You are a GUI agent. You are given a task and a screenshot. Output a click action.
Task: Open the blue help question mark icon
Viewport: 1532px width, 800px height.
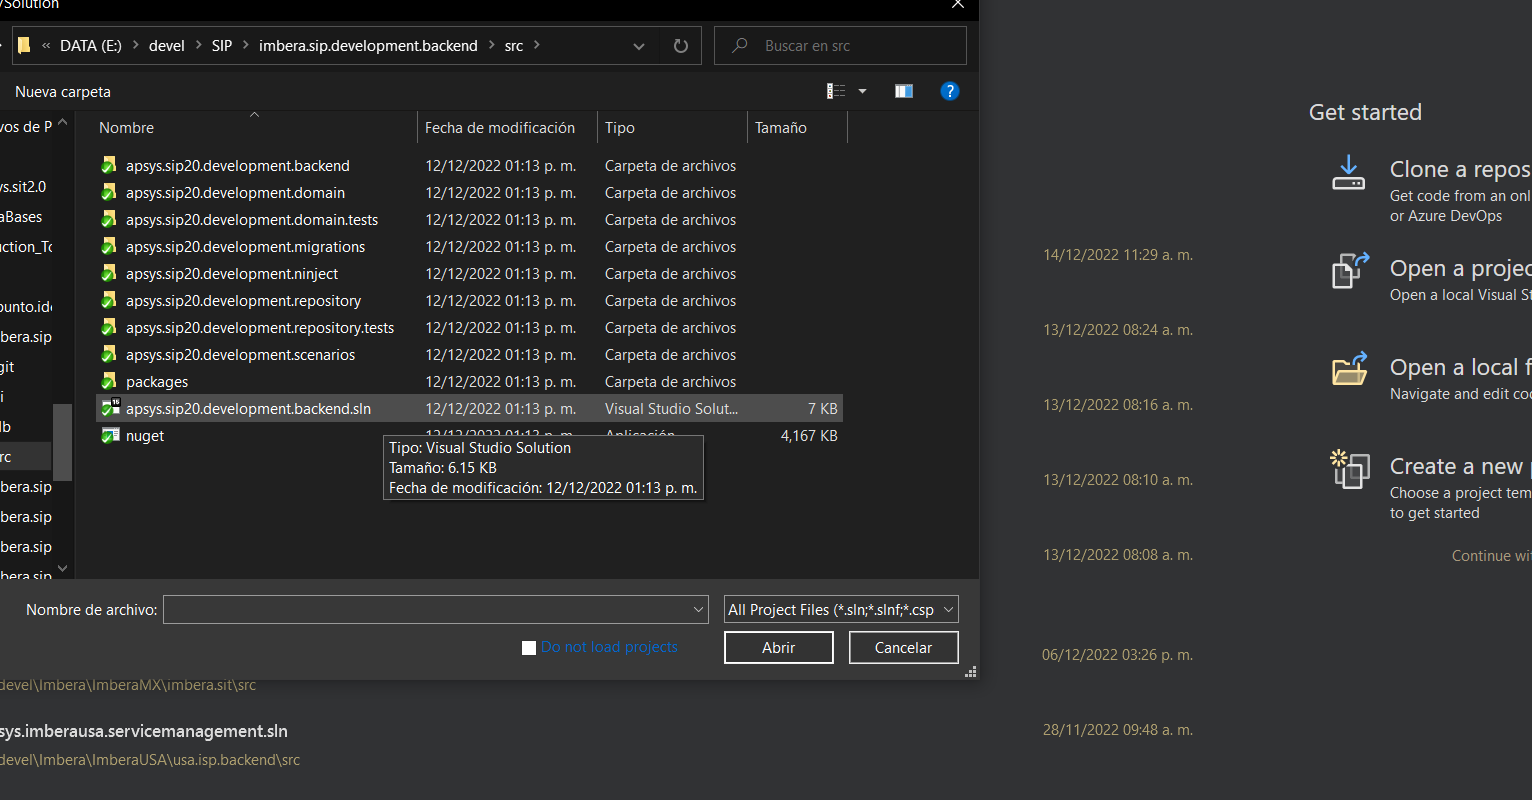click(x=950, y=91)
